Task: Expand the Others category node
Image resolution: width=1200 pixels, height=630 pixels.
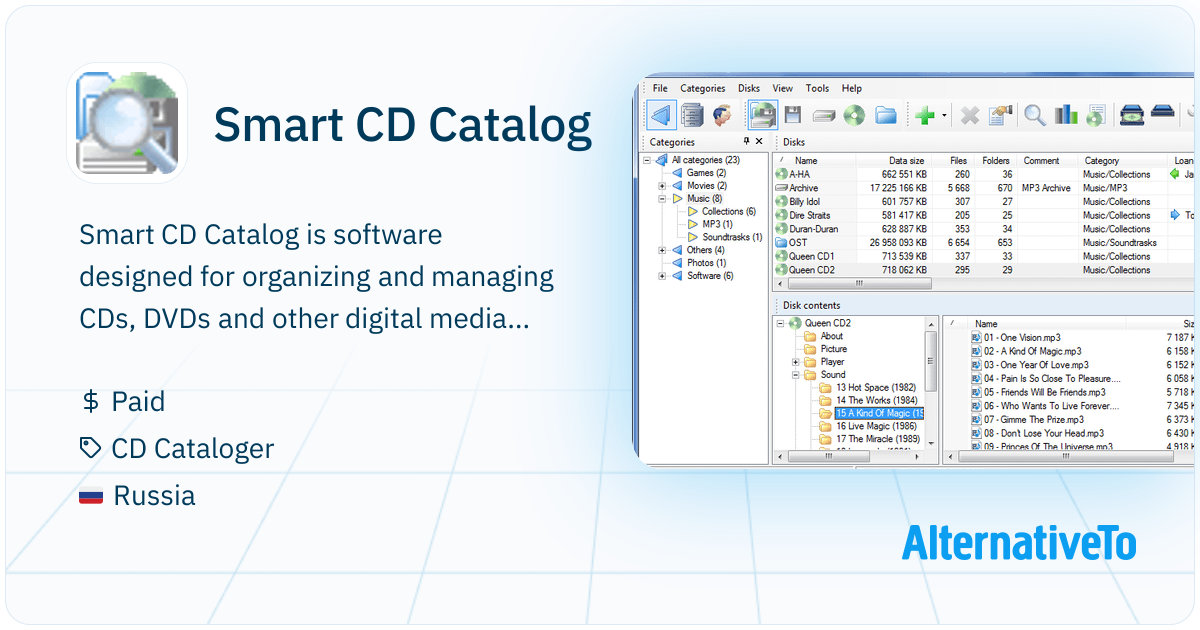Action: point(662,250)
